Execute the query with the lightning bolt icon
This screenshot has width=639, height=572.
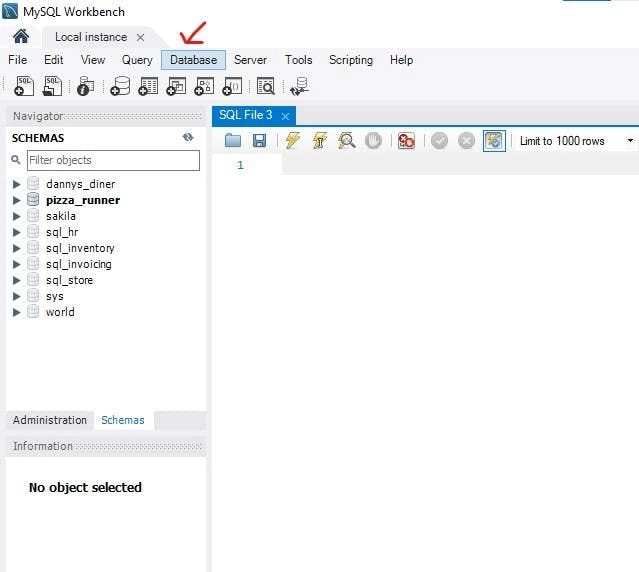click(x=292, y=141)
